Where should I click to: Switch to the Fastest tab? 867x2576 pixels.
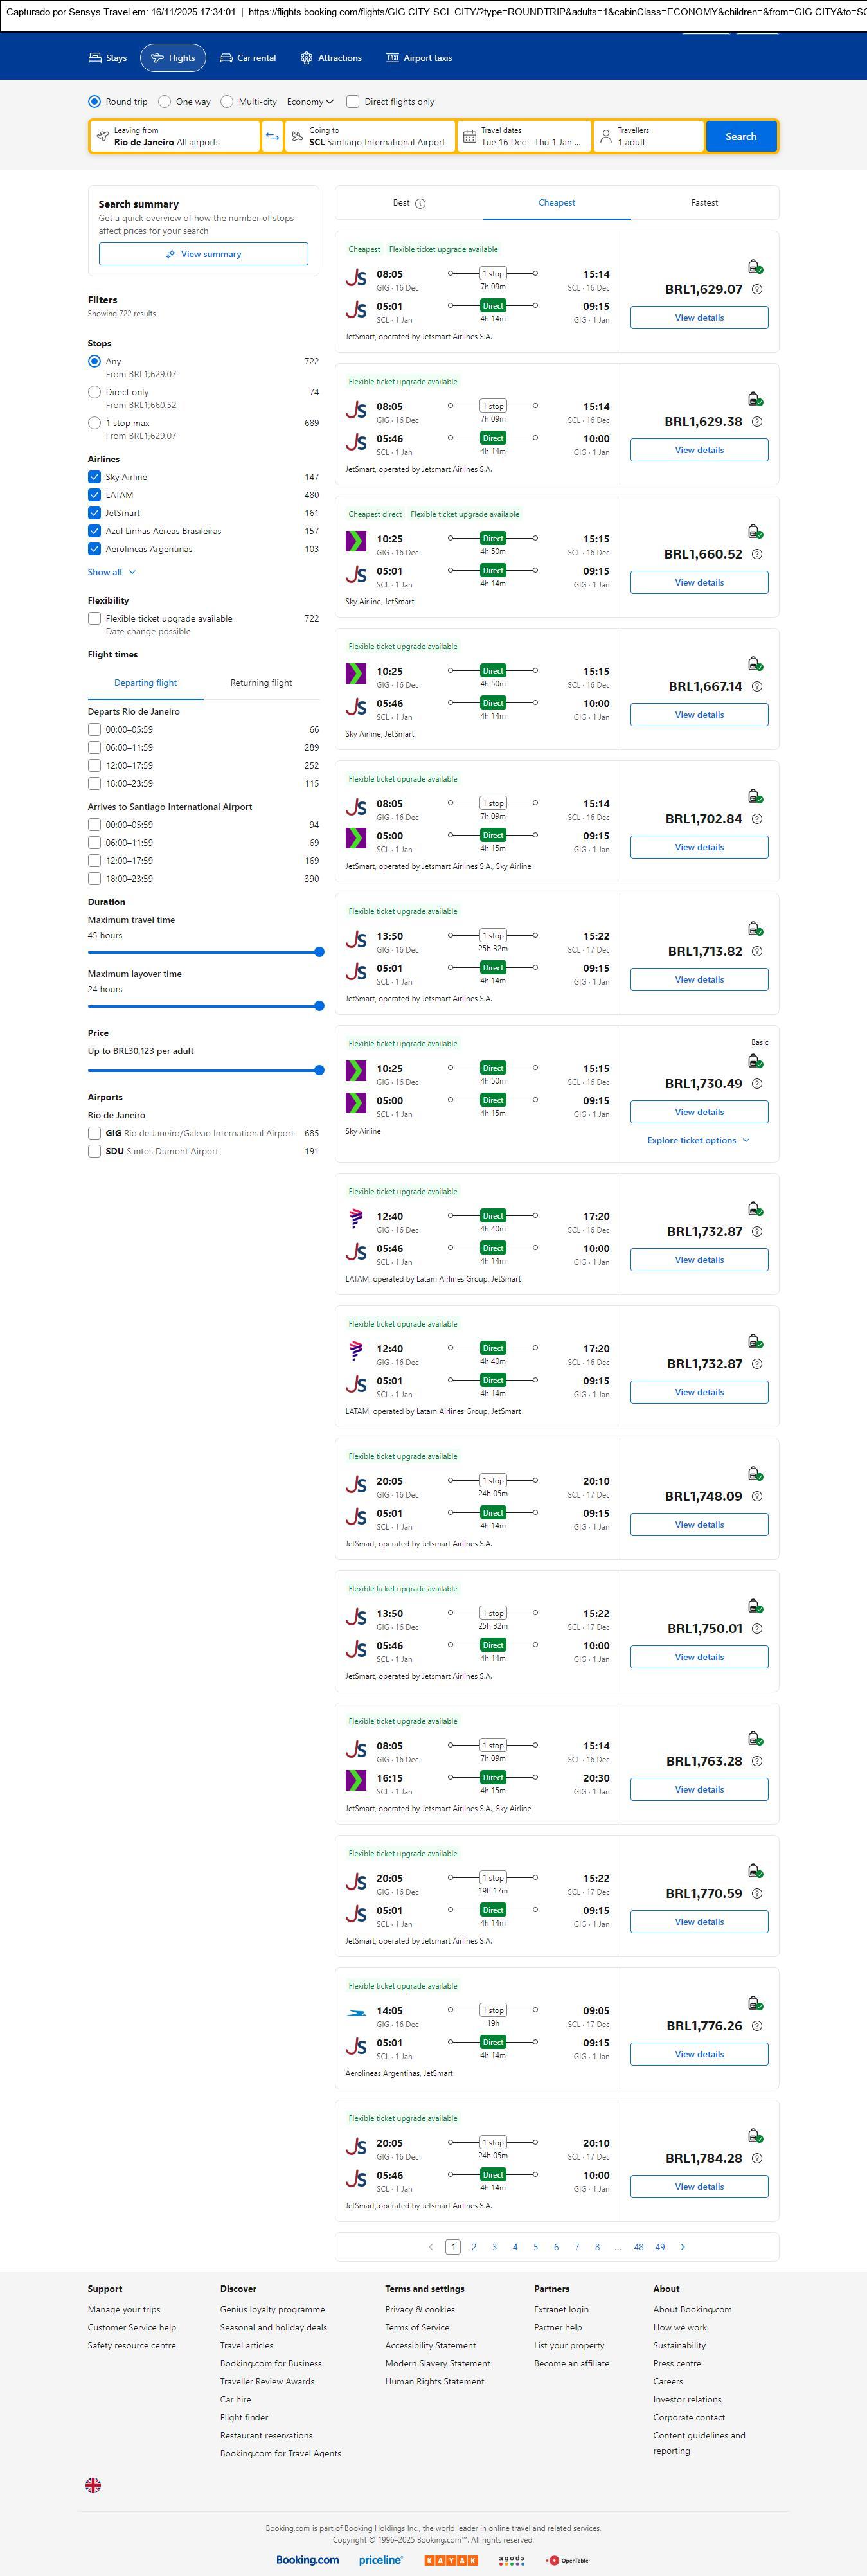tap(704, 203)
